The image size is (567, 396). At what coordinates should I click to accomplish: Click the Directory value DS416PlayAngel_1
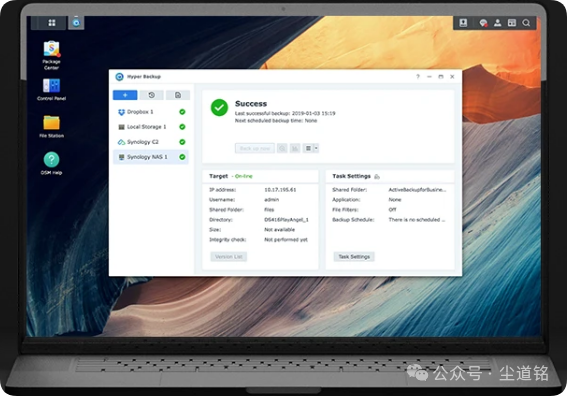pyautogui.click(x=286, y=220)
